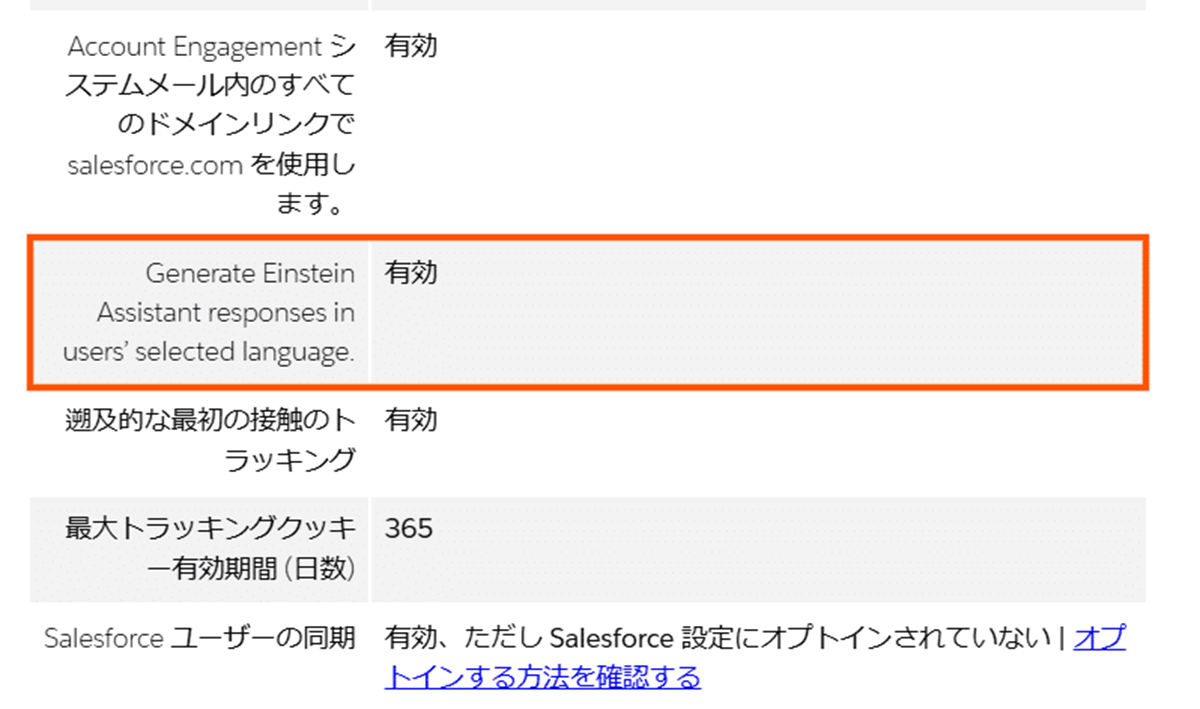Click 有効 value in the Einstein Assistant row
The width and height of the screenshot is (1200, 709).
tap(411, 273)
